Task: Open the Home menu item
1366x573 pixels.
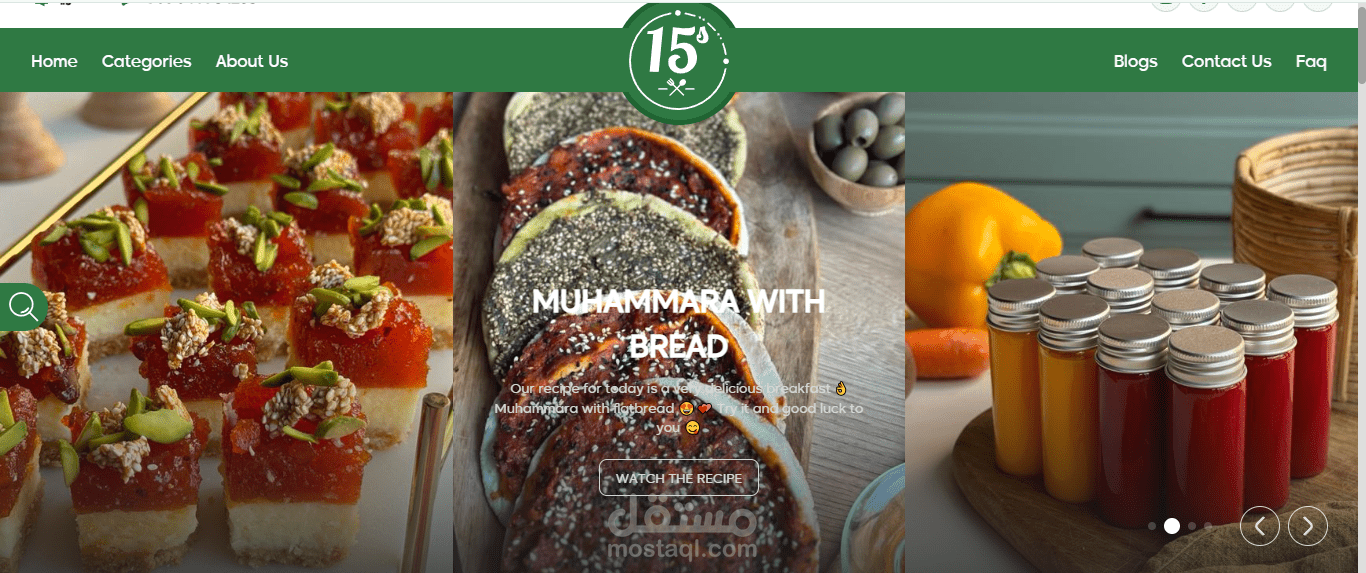Action: tap(54, 61)
